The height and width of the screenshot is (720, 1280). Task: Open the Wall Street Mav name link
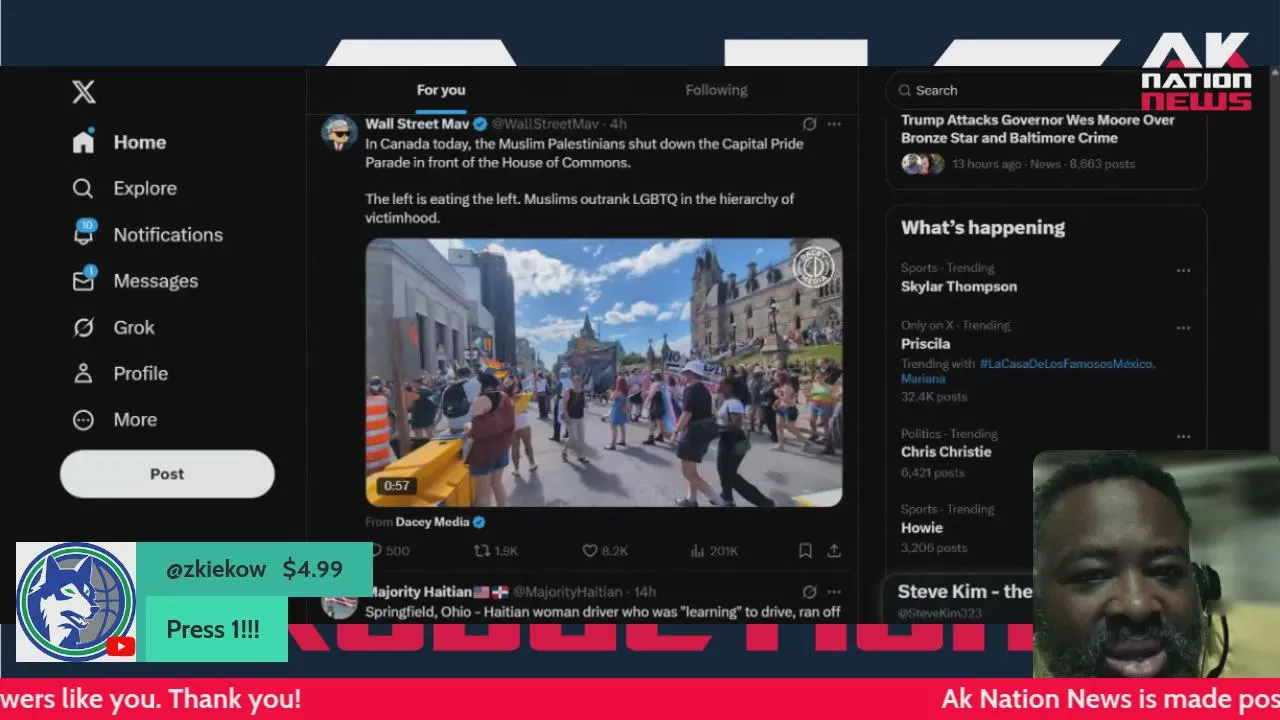coord(417,124)
